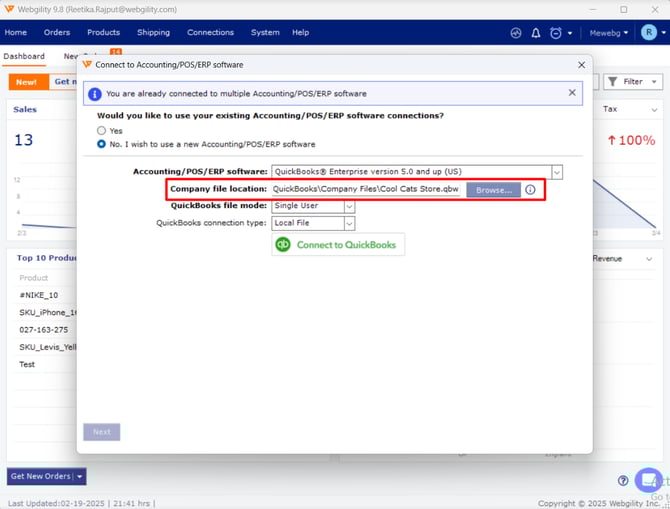Click the activity monitor icon in the header
Image resolution: width=670 pixels, height=509 pixels.
[516, 33]
